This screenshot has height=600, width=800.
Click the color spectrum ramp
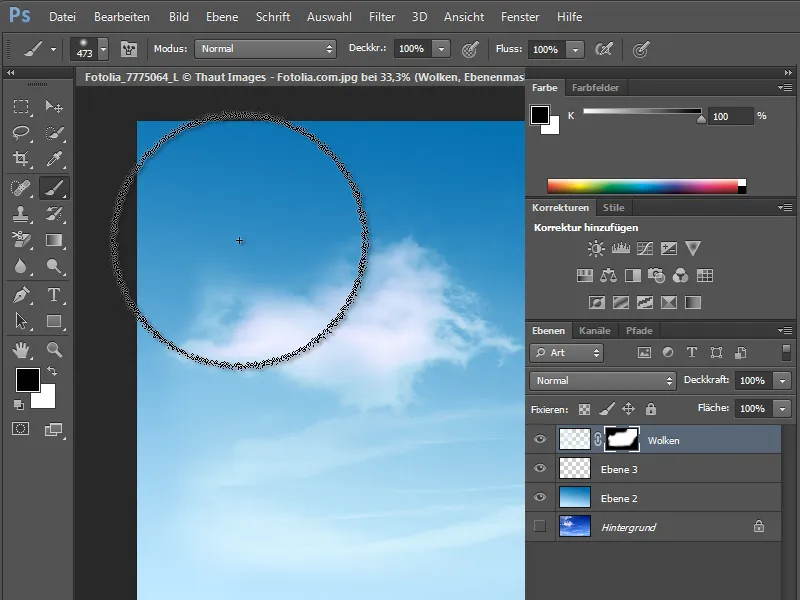(x=645, y=186)
